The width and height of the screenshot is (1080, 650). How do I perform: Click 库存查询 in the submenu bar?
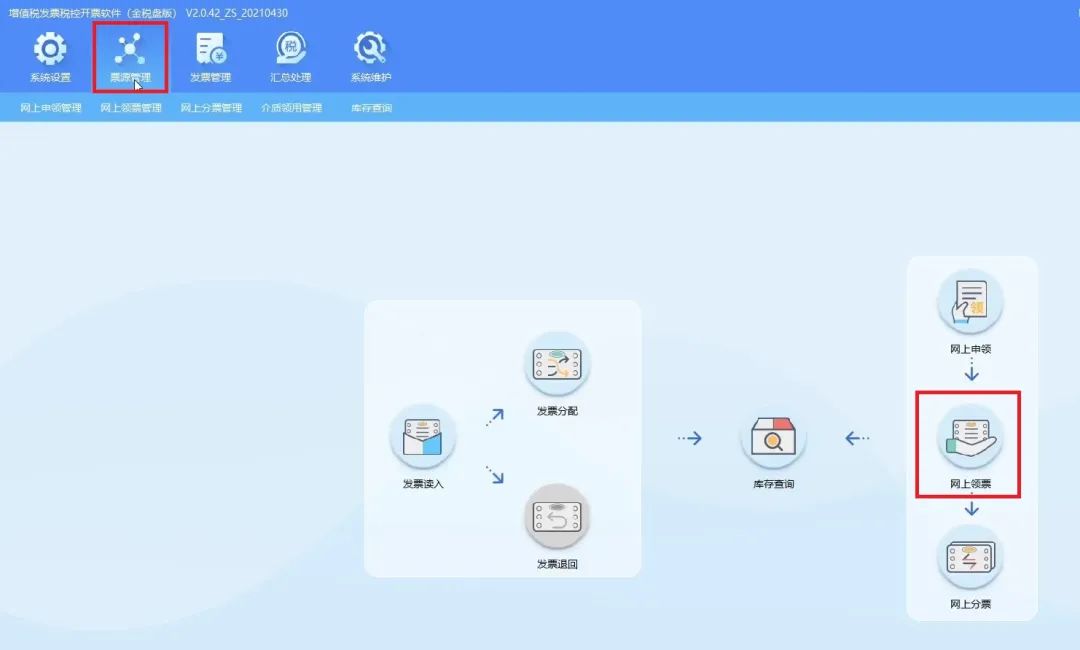point(371,107)
